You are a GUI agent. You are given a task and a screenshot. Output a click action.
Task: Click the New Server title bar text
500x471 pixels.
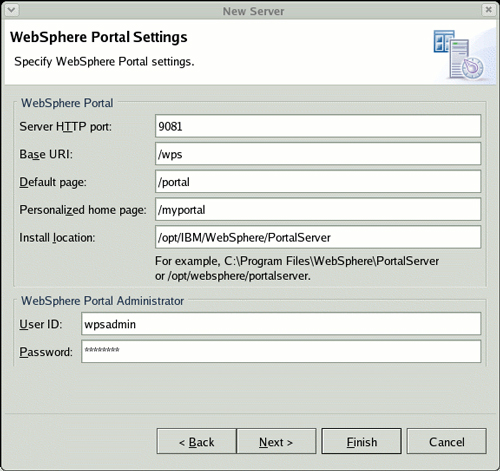click(253, 11)
